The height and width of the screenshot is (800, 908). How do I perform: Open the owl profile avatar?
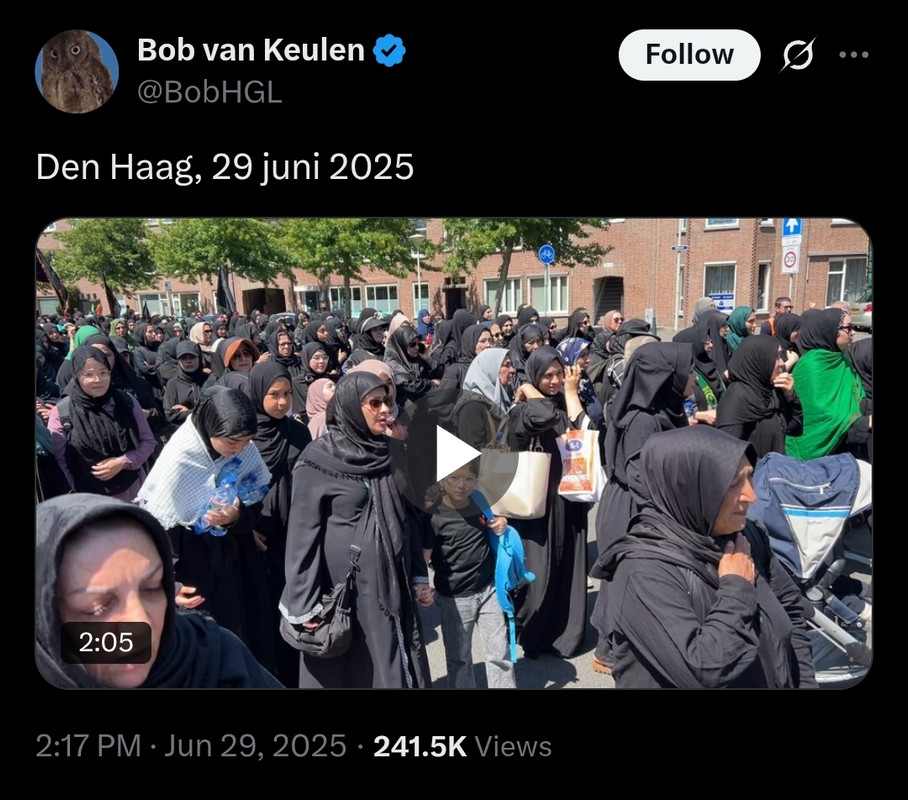(x=76, y=71)
